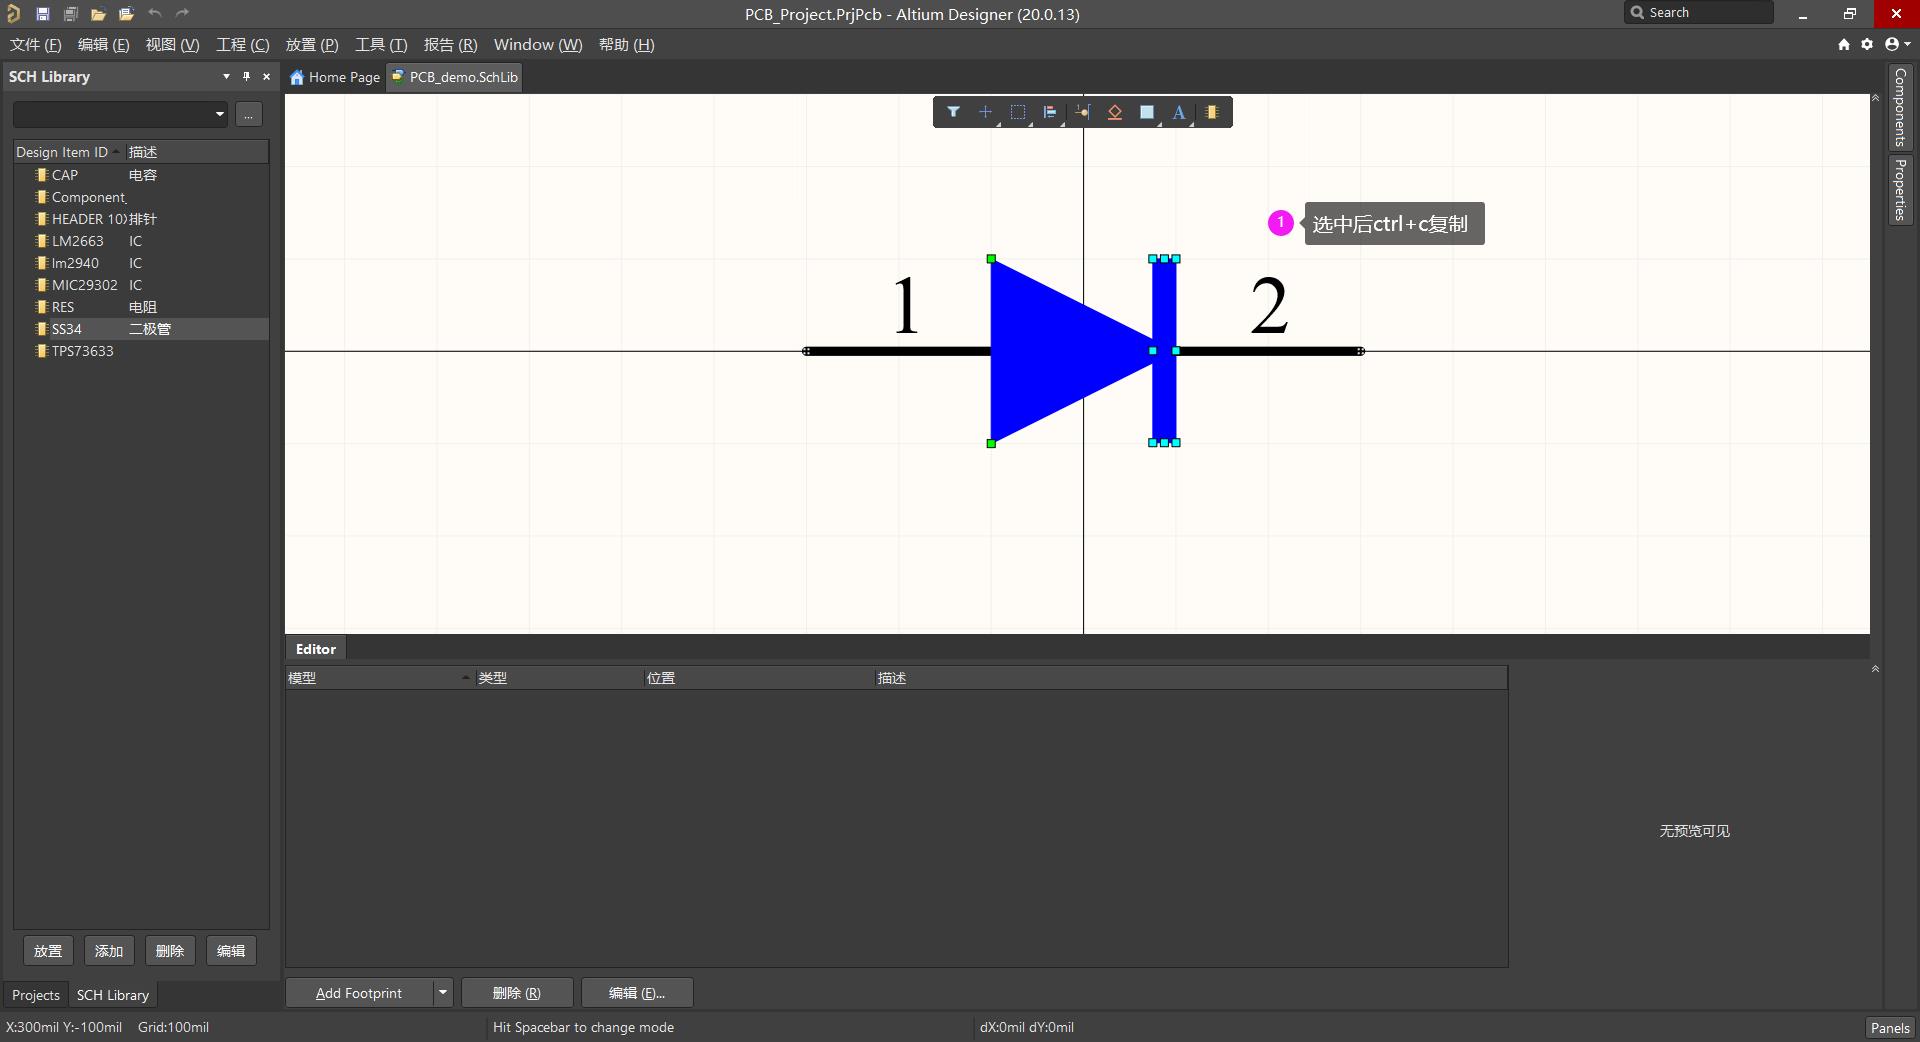Collapse the model preview pane chevron

(1875, 669)
